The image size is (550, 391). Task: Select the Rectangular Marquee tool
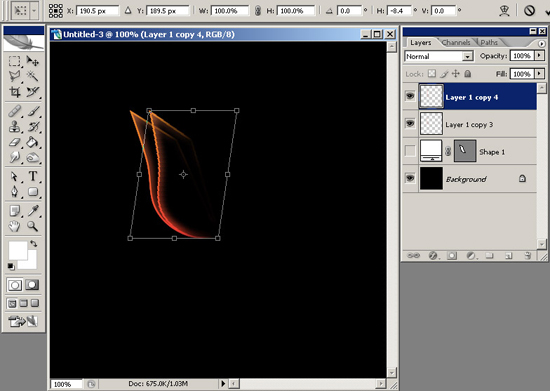coord(14,61)
